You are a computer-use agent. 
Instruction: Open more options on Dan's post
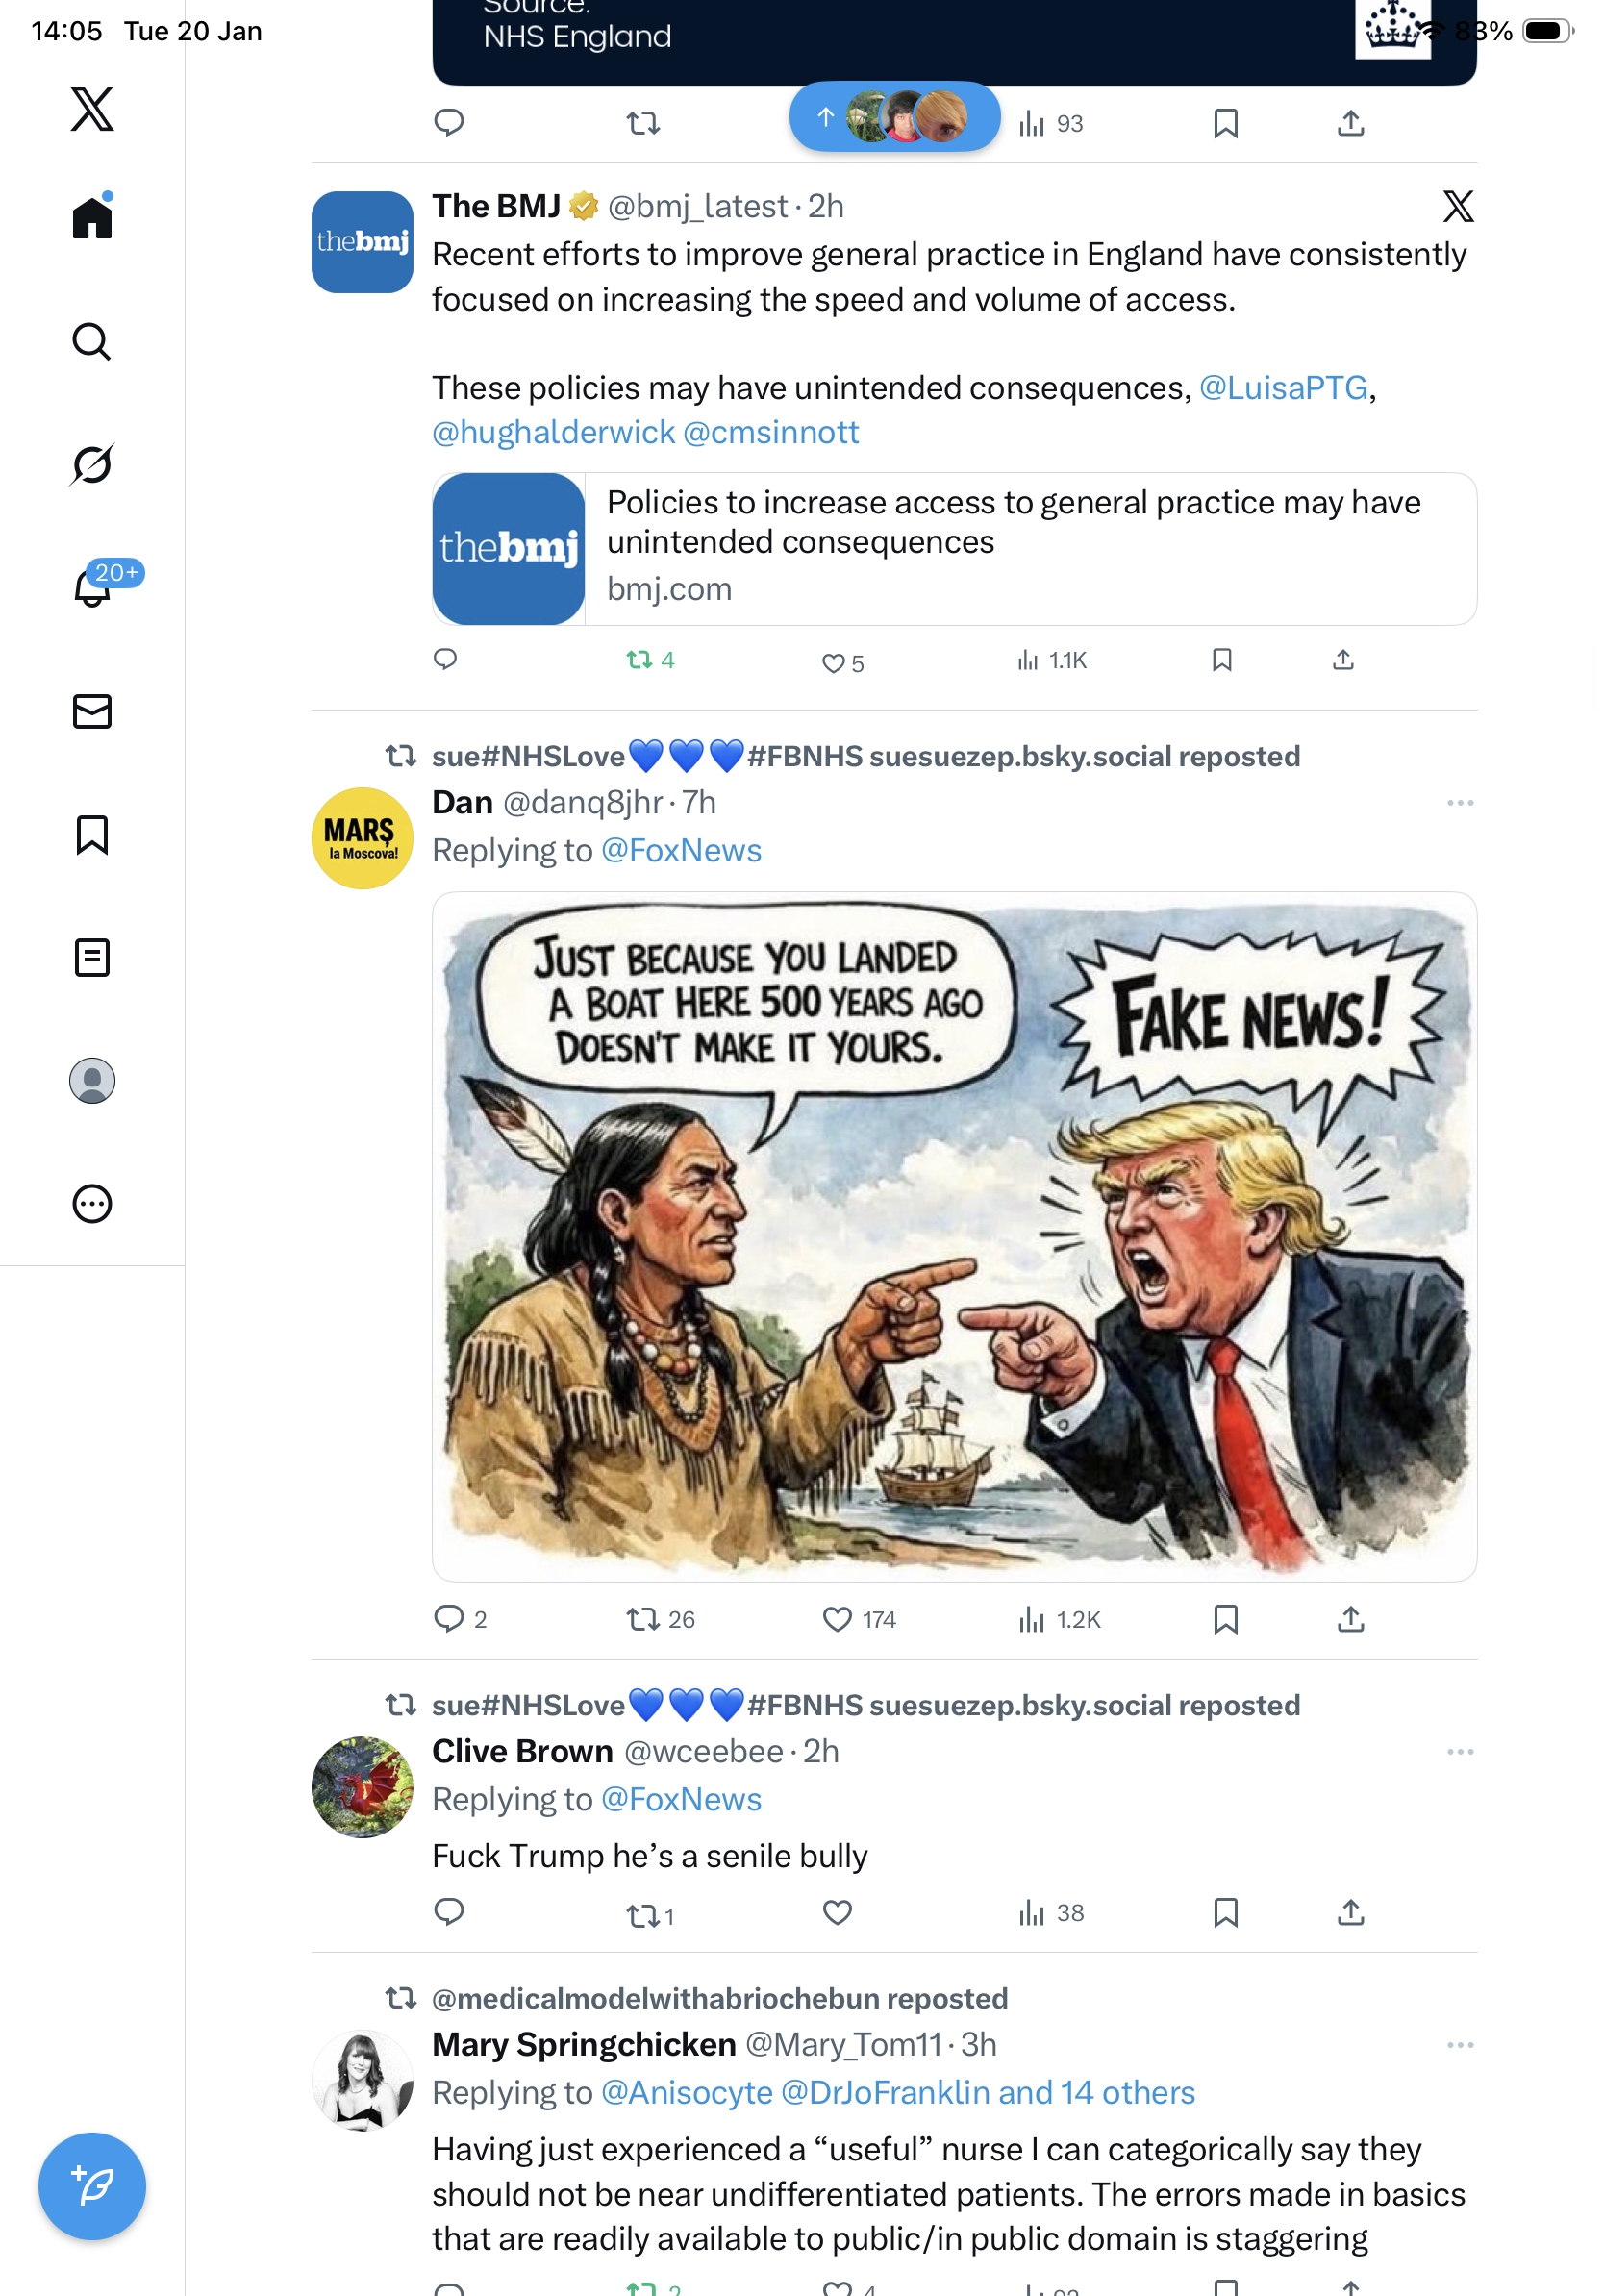(1459, 803)
